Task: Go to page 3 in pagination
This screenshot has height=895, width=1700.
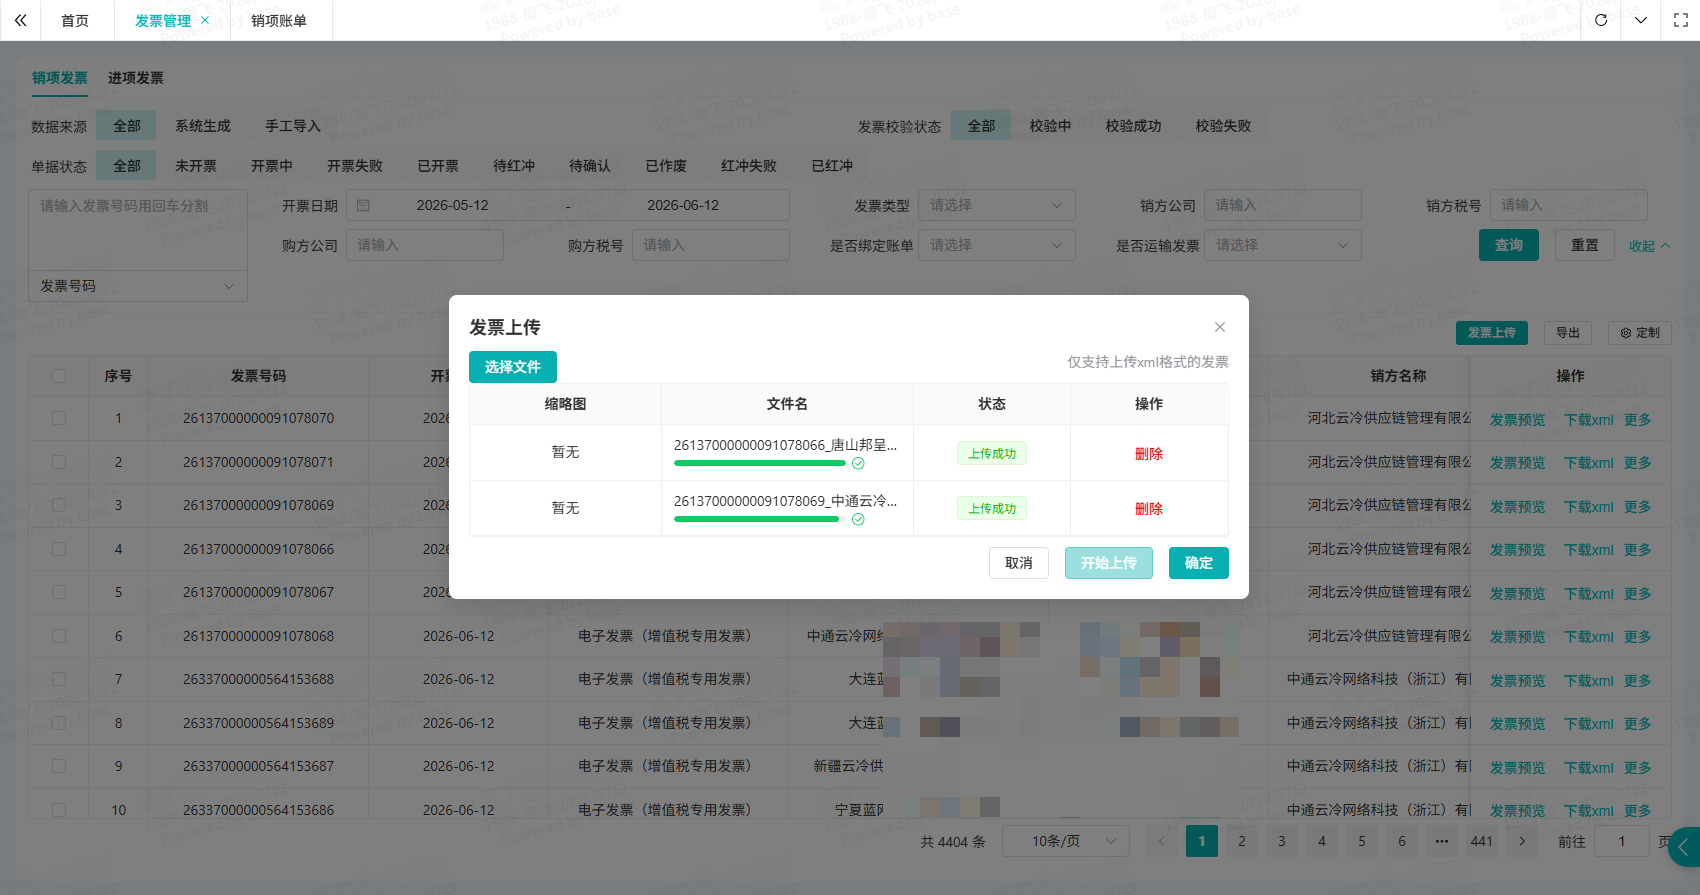Action: click(1282, 841)
